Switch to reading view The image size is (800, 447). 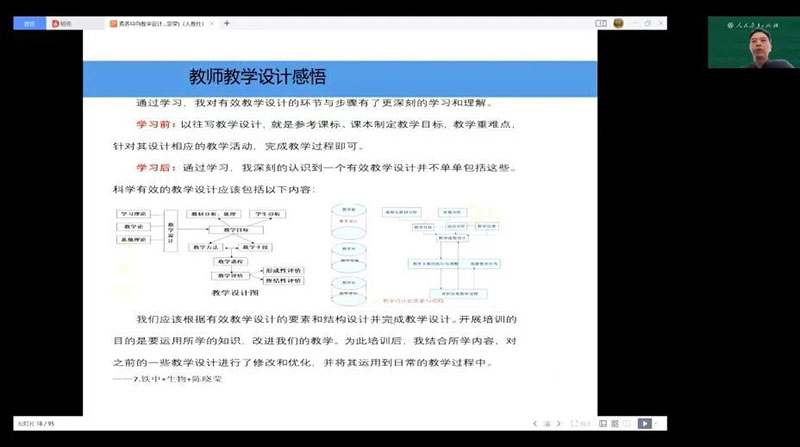tap(627, 424)
